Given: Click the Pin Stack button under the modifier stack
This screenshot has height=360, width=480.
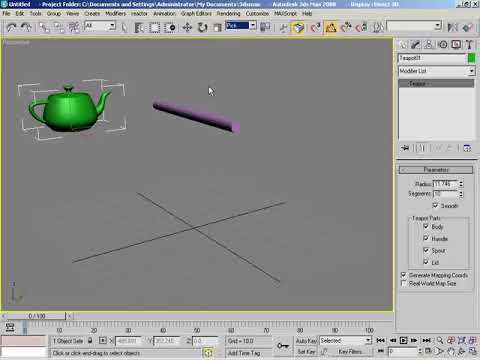Looking at the screenshot, I should pos(405,148).
